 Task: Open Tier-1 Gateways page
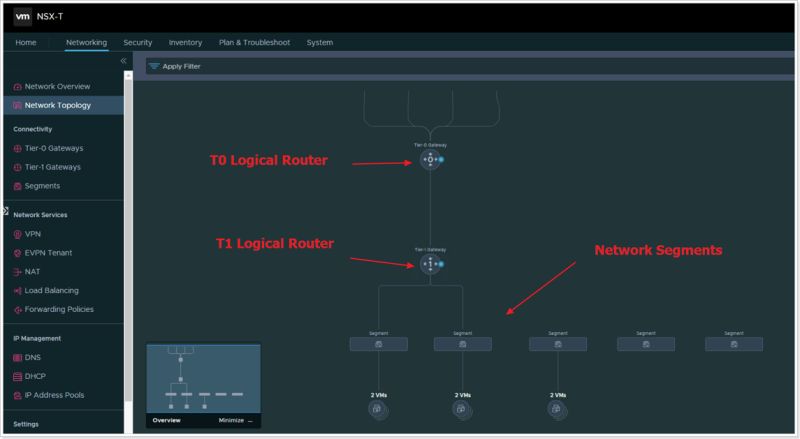tap(53, 167)
